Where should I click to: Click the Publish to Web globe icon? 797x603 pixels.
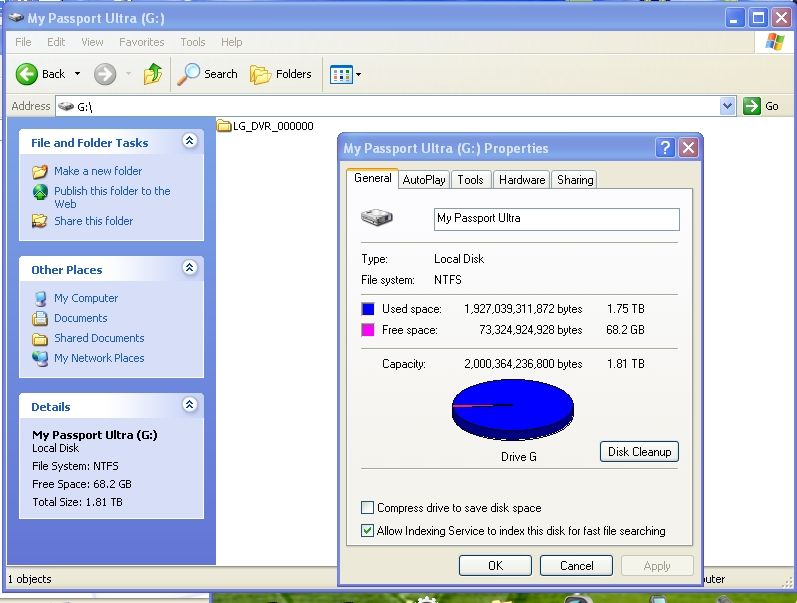pos(40,192)
